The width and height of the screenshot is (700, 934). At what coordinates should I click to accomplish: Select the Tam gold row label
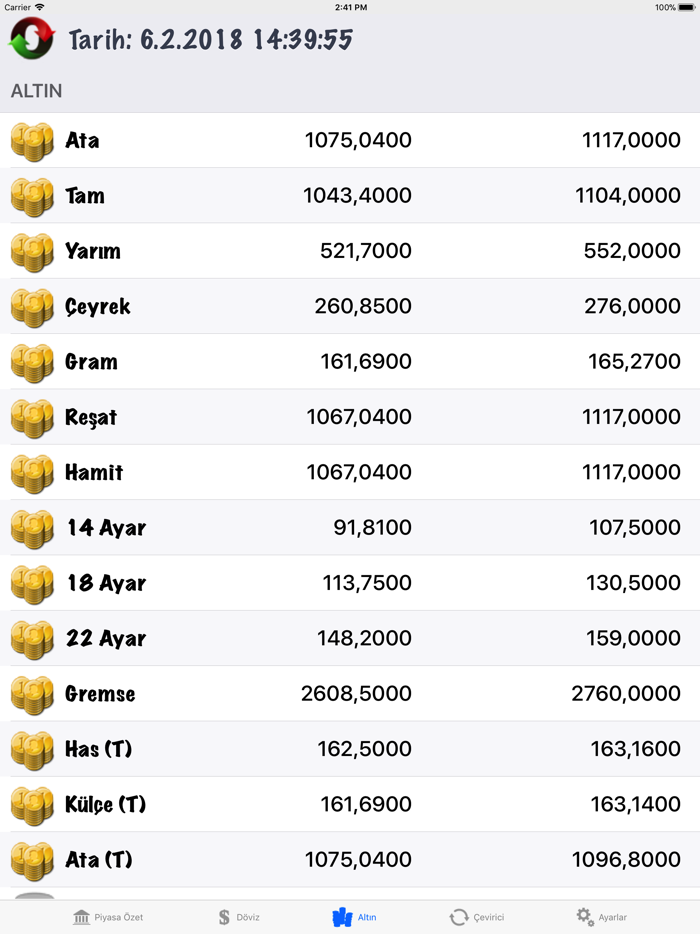85,196
